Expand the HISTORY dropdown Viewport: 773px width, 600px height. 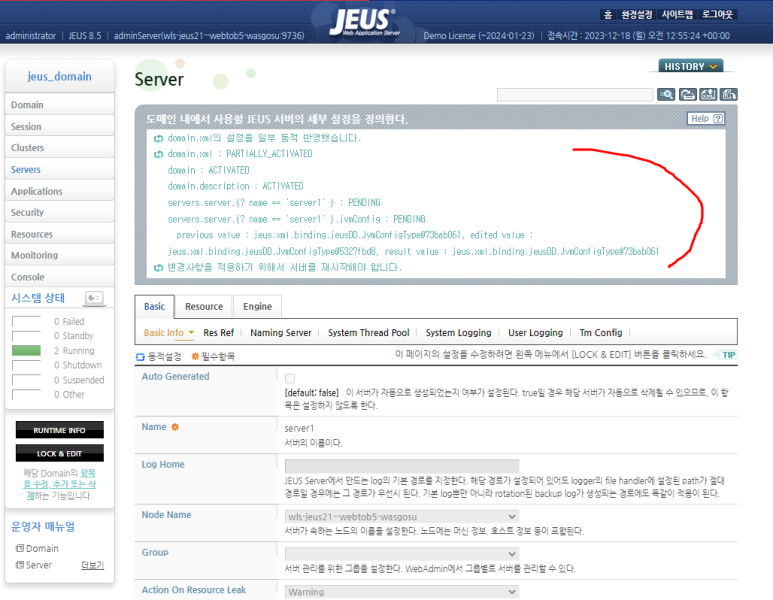point(691,66)
